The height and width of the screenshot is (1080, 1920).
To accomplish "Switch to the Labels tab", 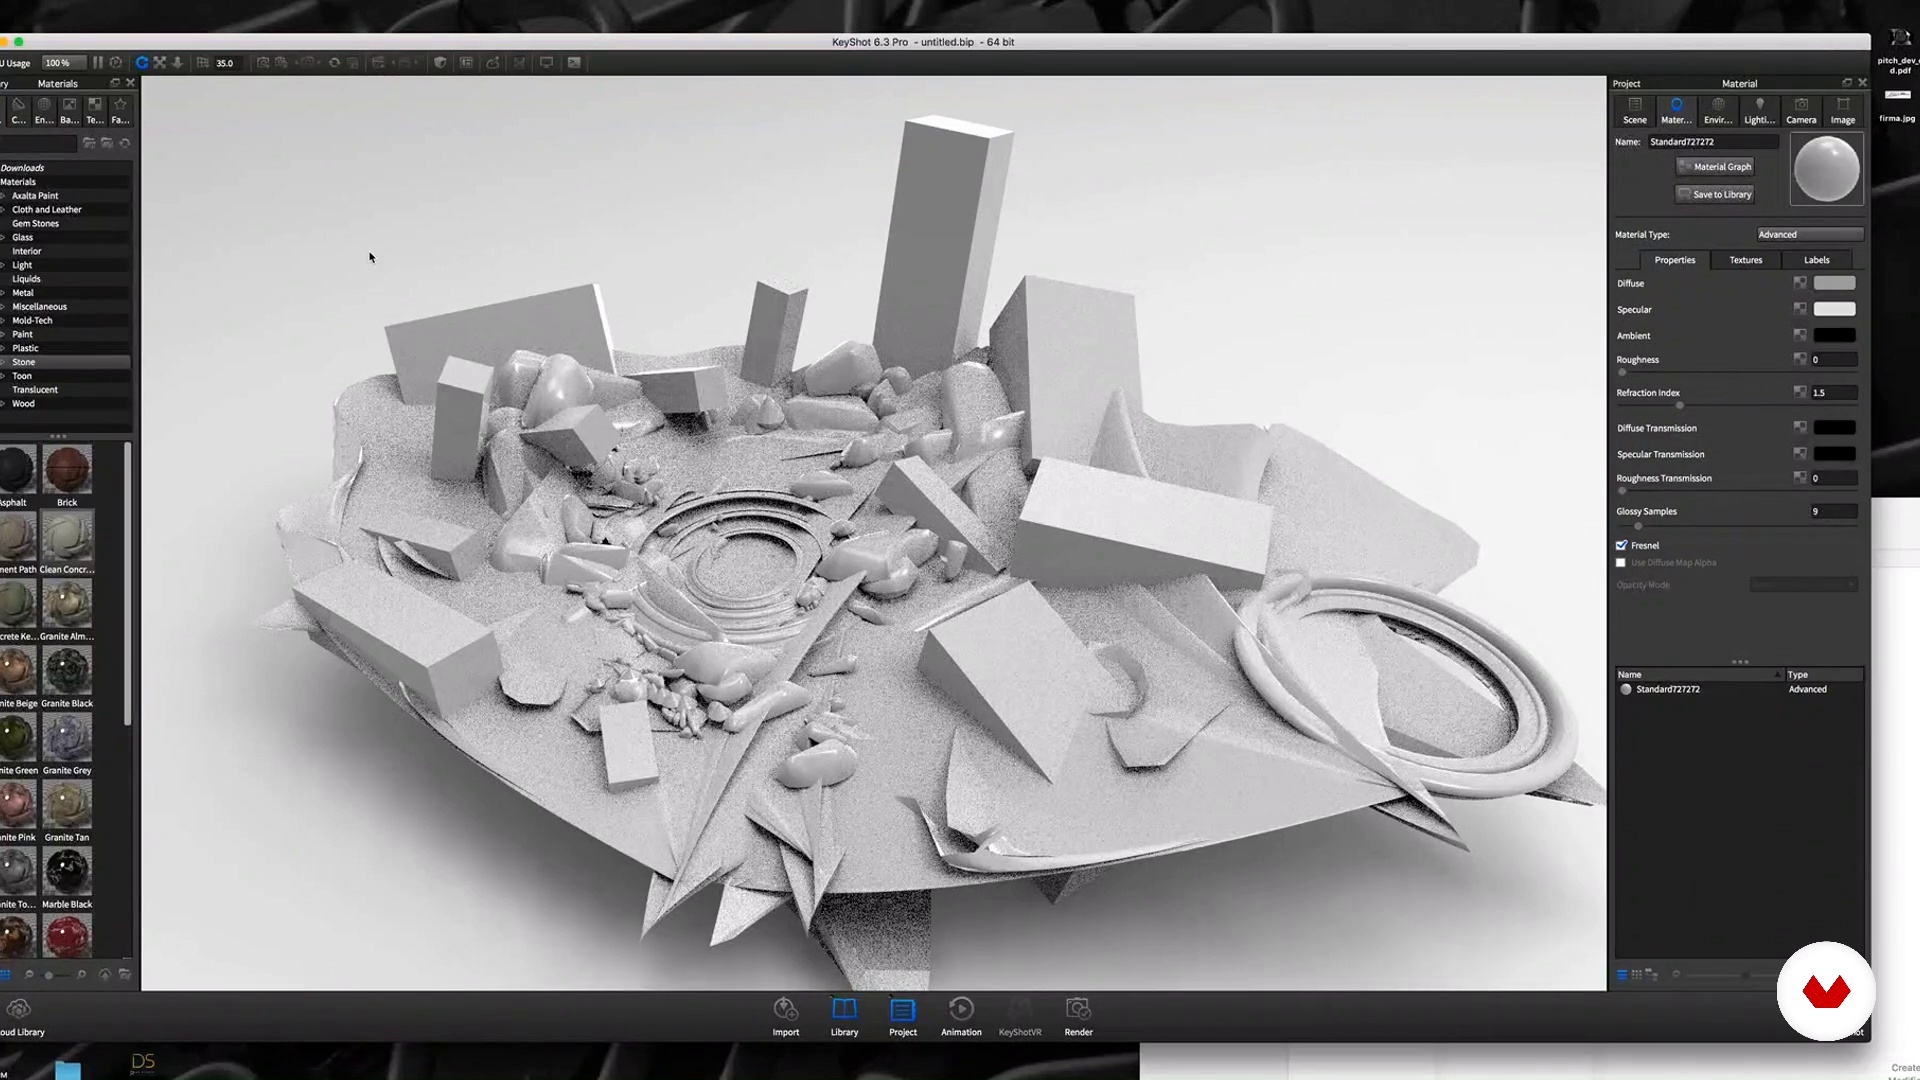I will tap(1816, 260).
